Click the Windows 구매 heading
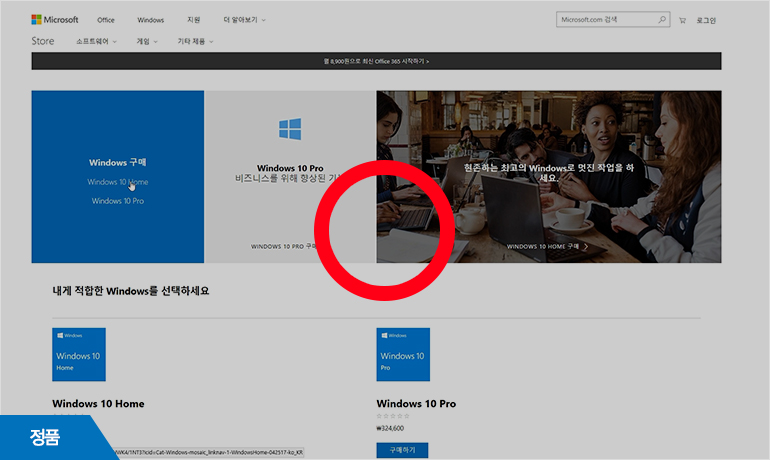 pos(117,162)
